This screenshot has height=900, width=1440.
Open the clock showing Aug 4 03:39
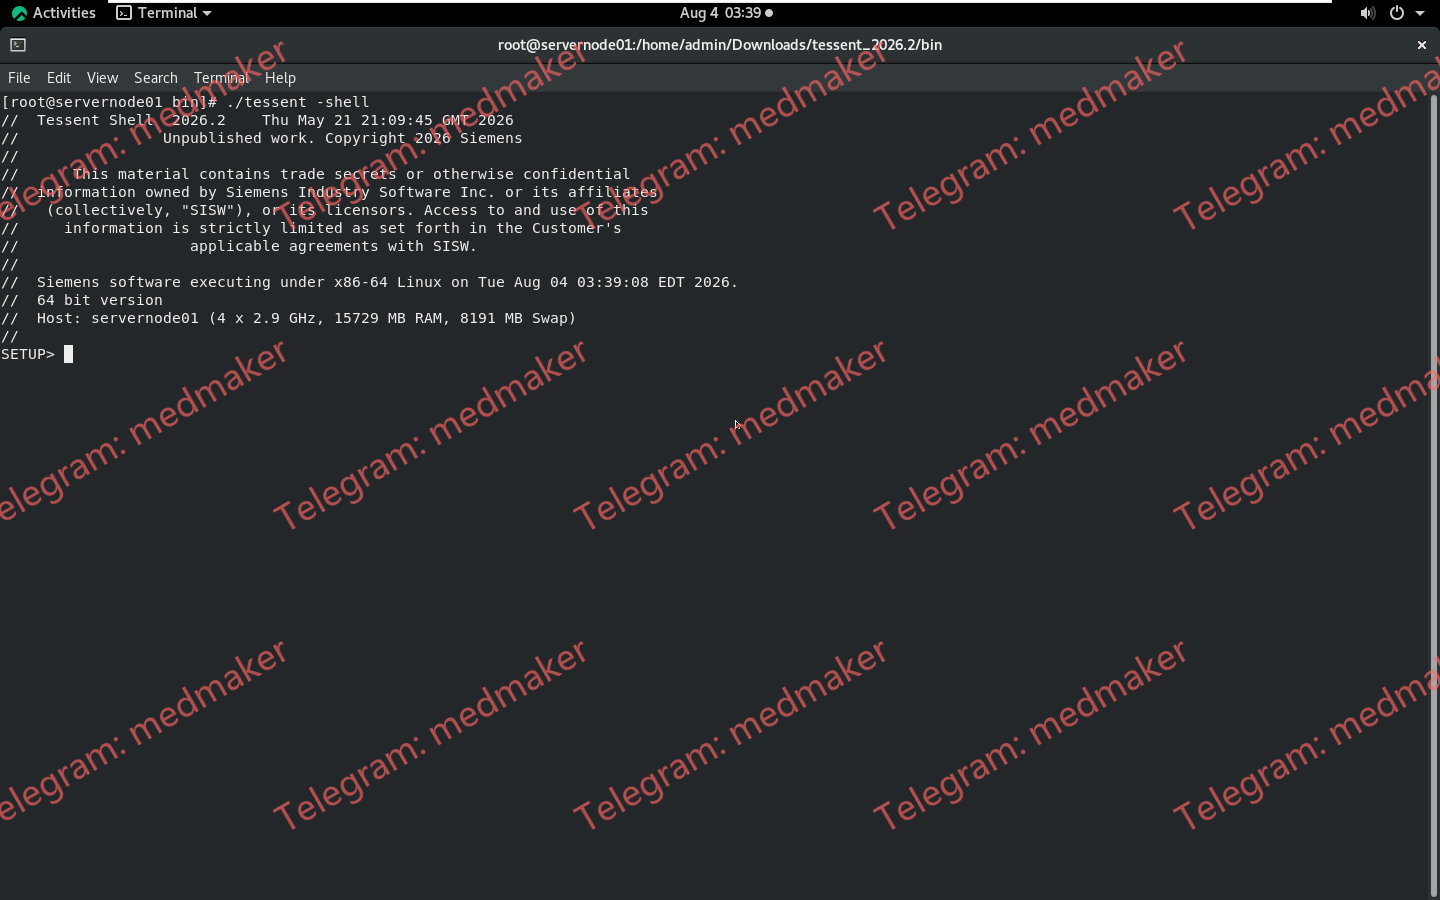[x=726, y=13]
